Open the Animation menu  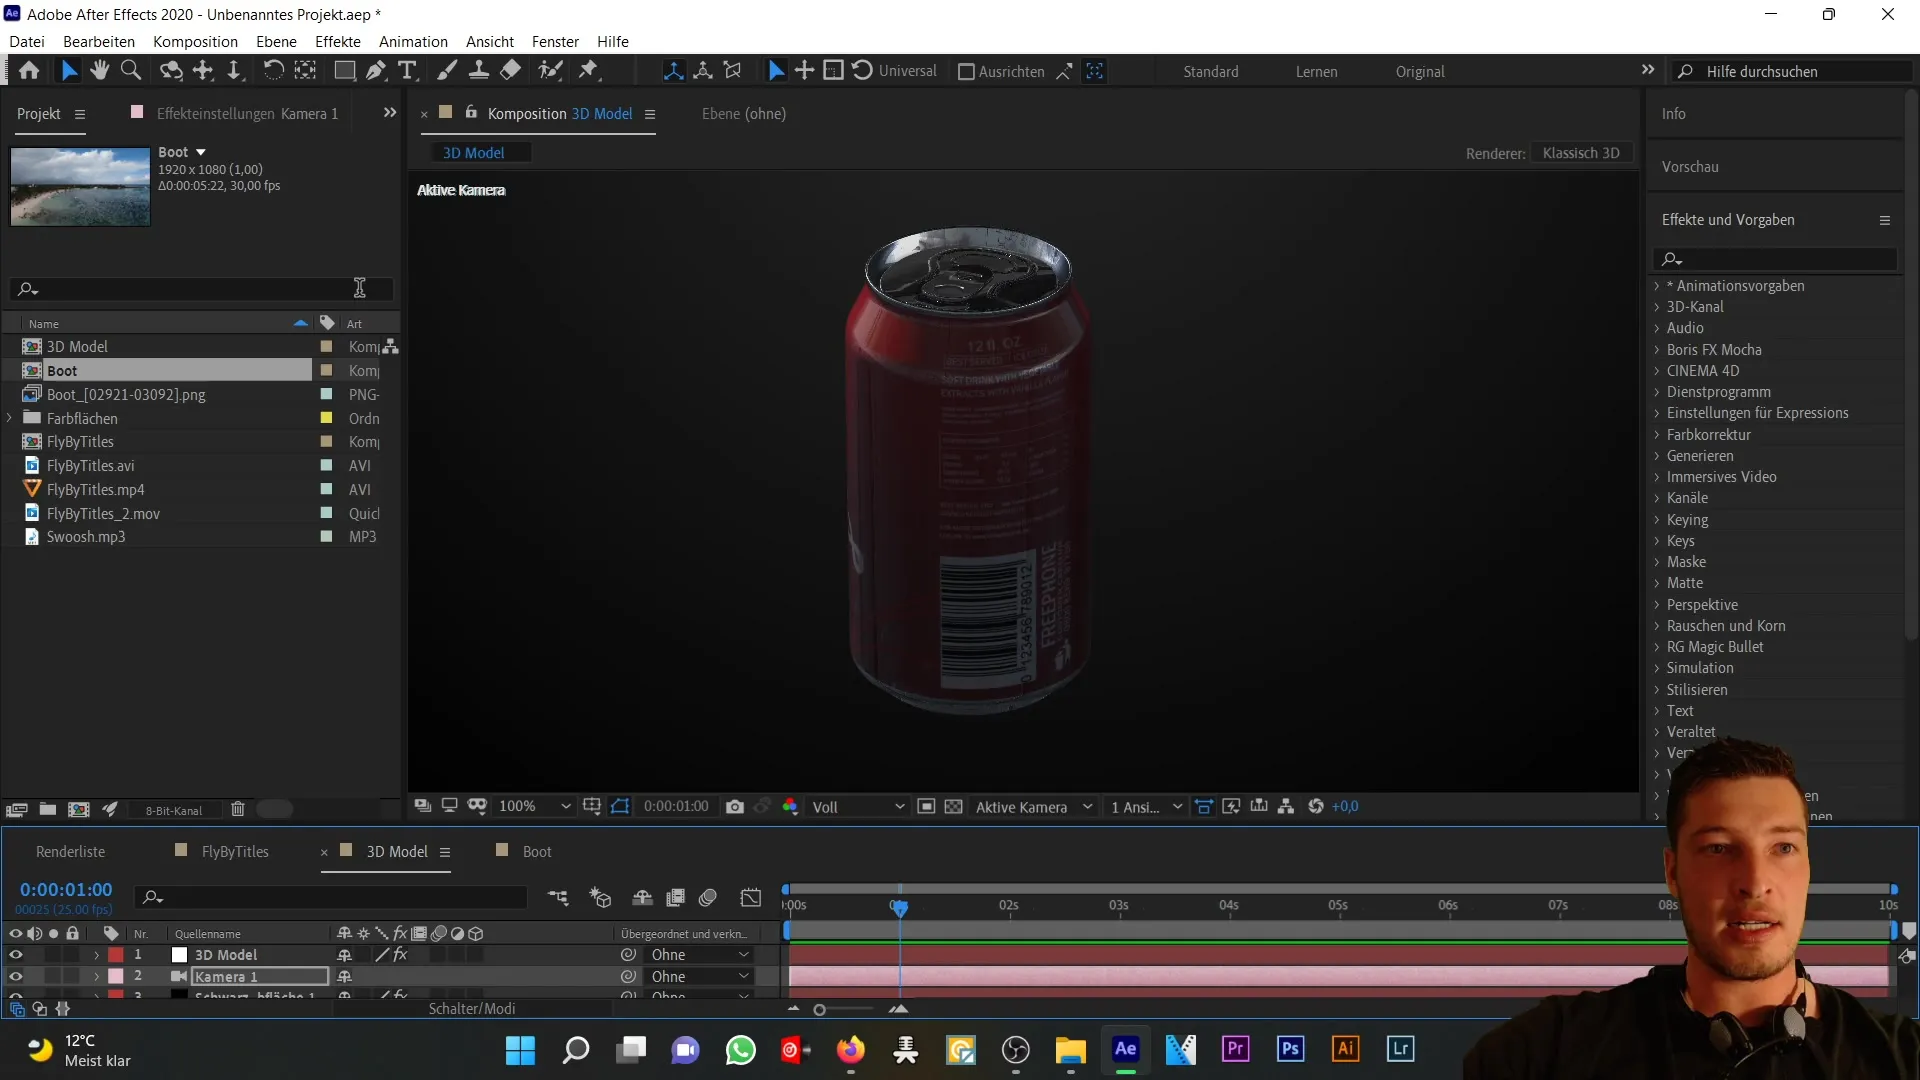point(413,41)
